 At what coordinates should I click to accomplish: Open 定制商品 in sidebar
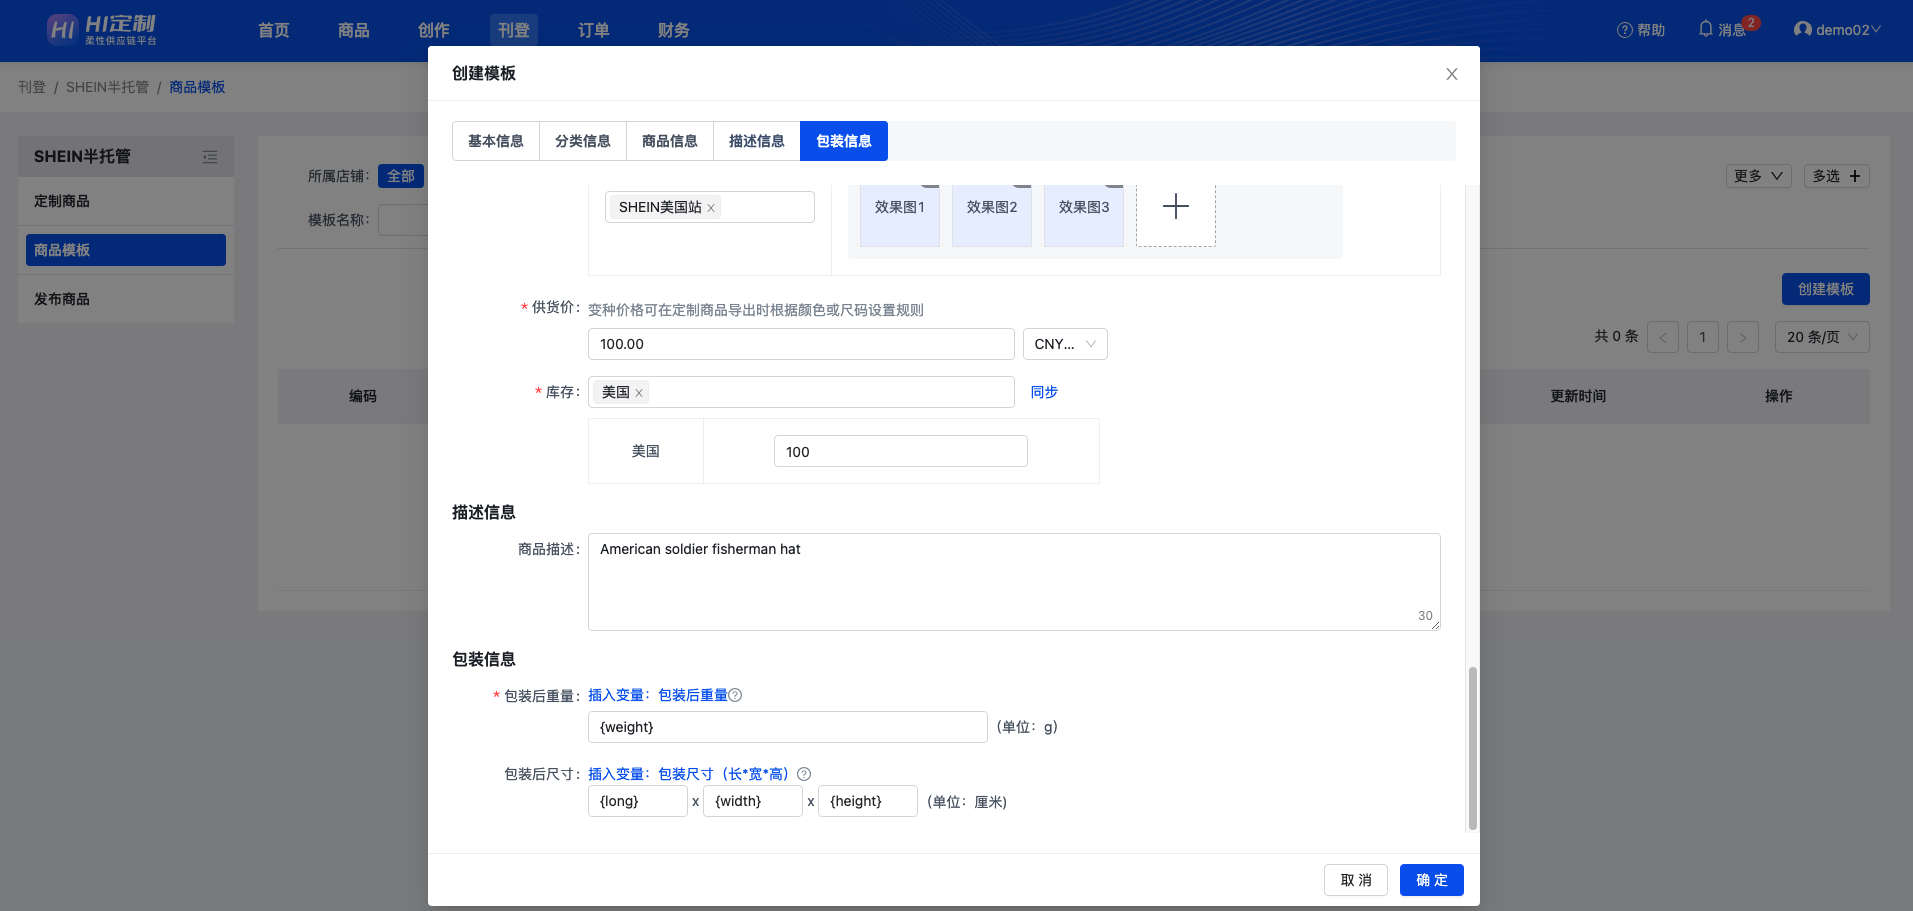click(126, 201)
